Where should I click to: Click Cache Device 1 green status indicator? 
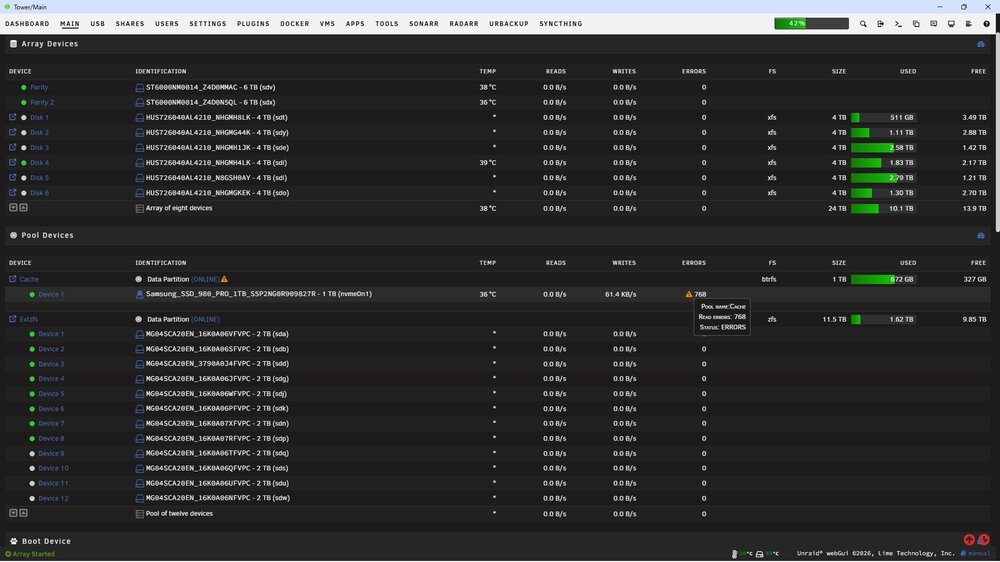pyautogui.click(x=32, y=295)
